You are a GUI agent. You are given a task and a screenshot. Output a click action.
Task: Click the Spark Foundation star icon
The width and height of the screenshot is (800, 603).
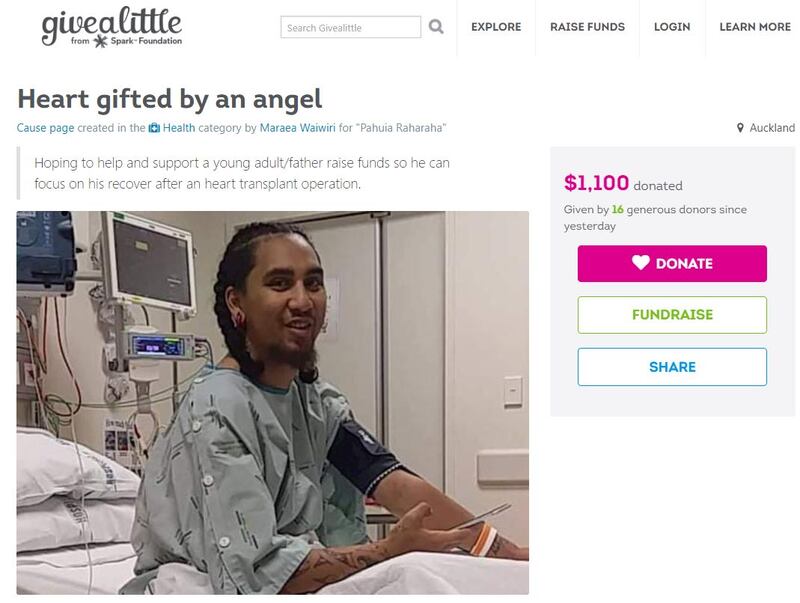(x=100, y=41)
